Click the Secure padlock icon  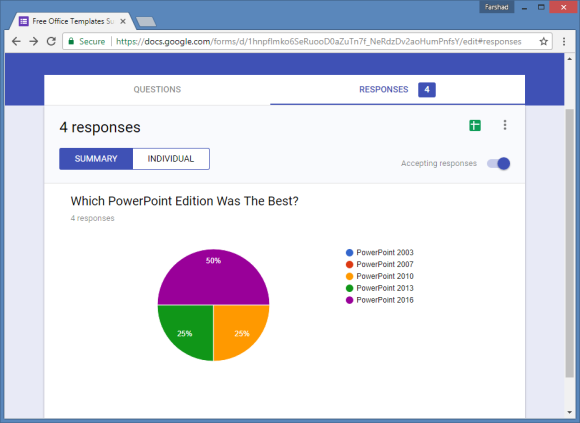tap(71, 41)
